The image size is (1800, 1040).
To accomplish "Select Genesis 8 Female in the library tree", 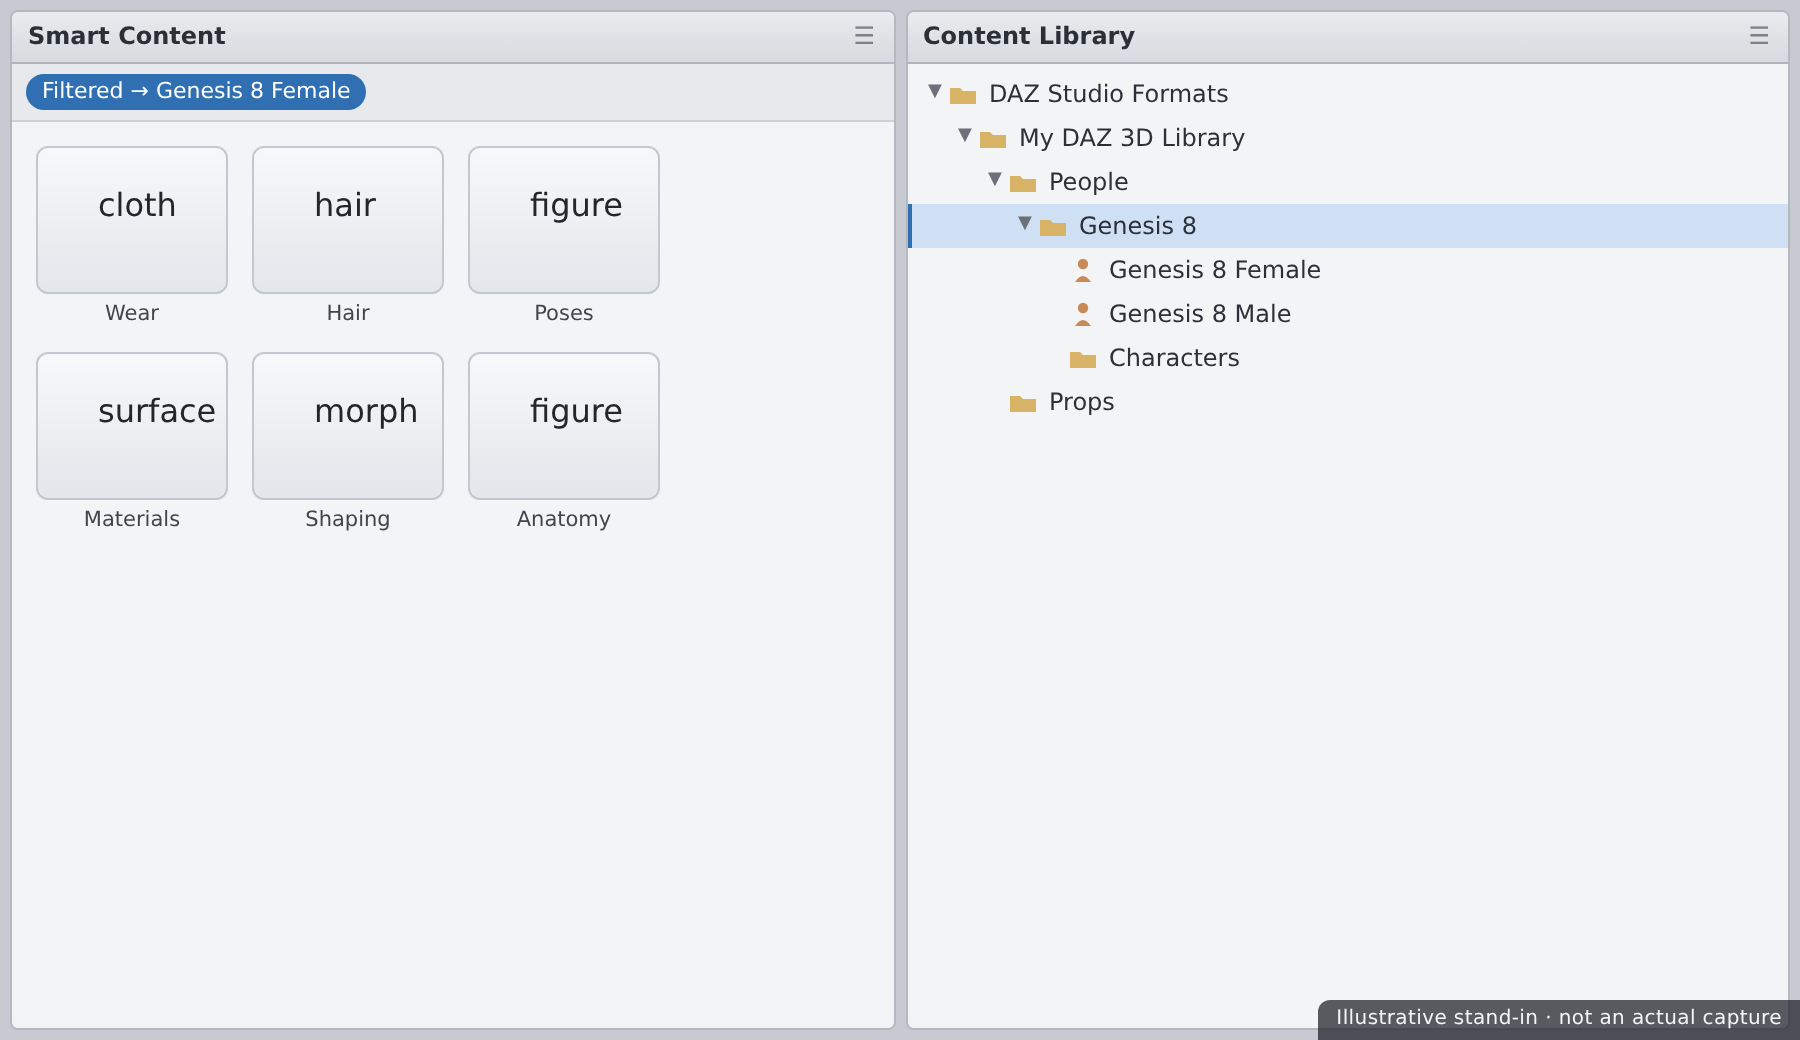I will point(1214,270).
